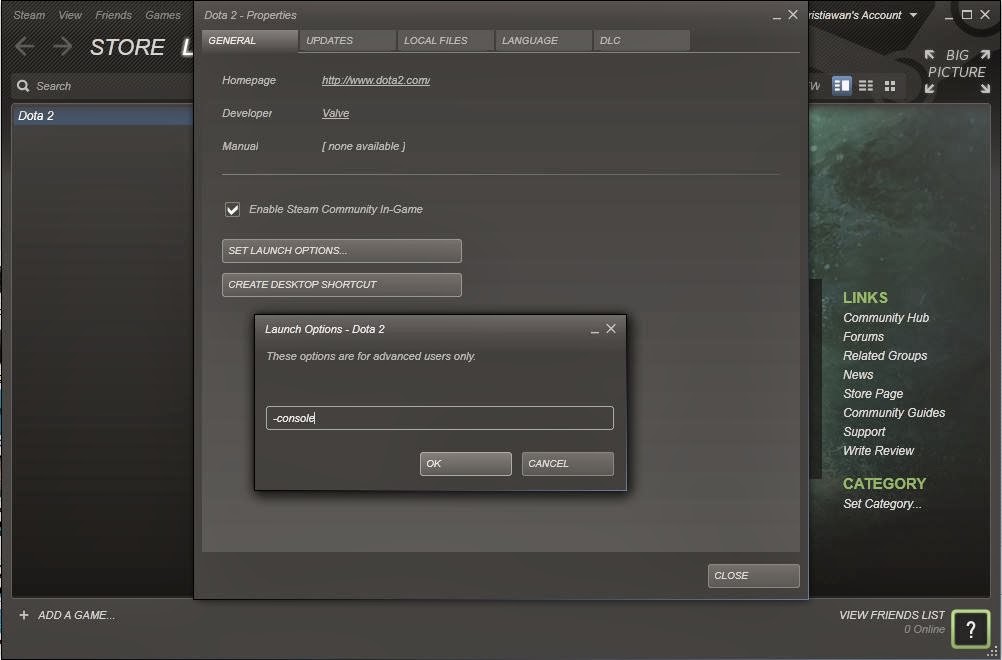Open the Friends menu
This screenshot has height=660, width=1002.
pyautogui.click(x=113, y=15)
